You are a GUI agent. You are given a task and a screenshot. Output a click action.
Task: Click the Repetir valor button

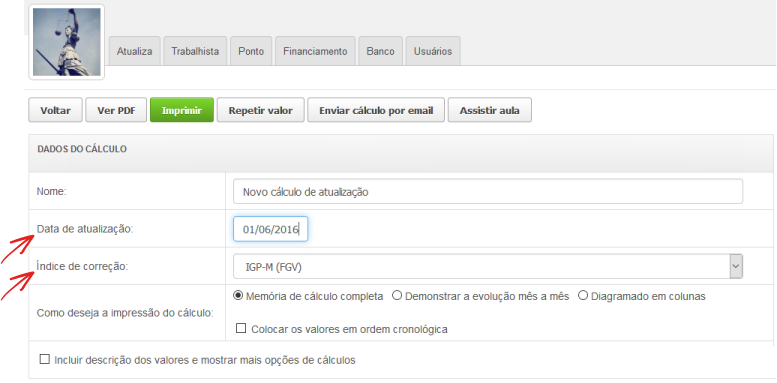tap(261, 110)
